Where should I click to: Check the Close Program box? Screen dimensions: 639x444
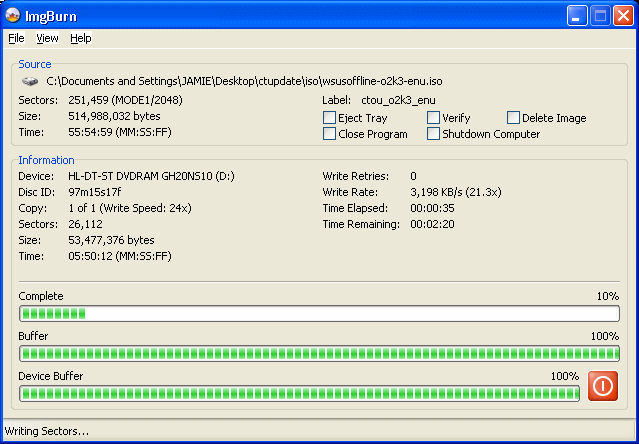coord(329,134)
